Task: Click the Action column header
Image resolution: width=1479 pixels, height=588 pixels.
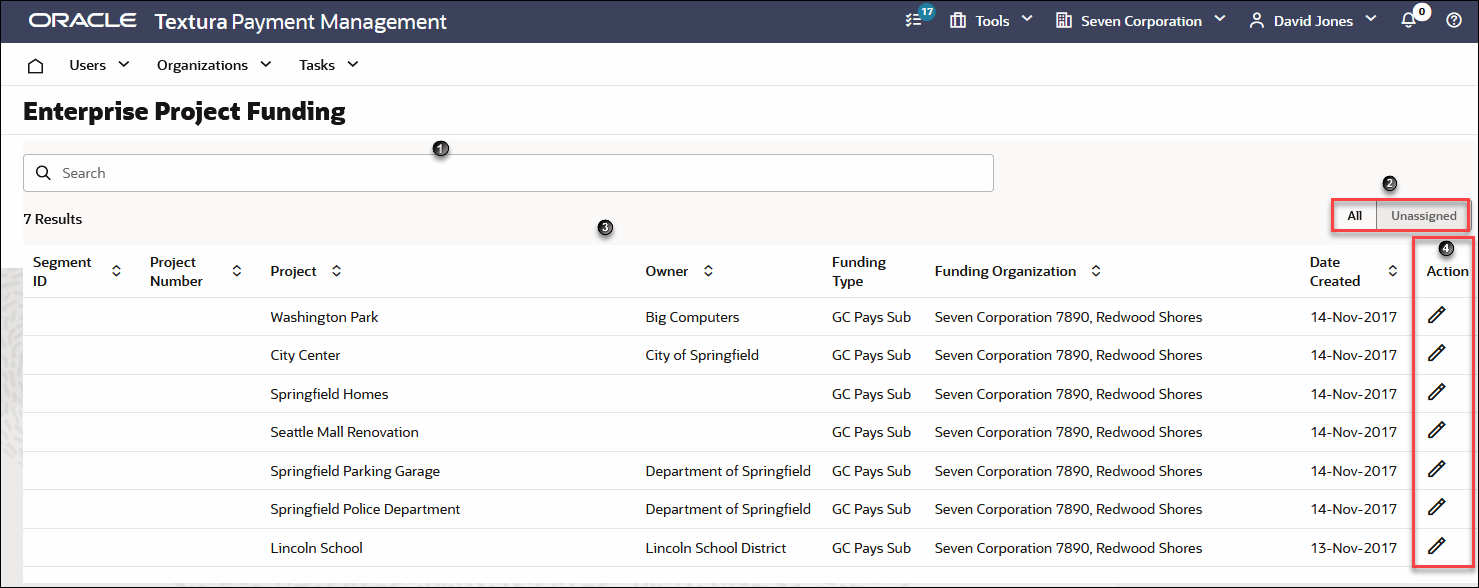Action: click(x=1447, y=271)
